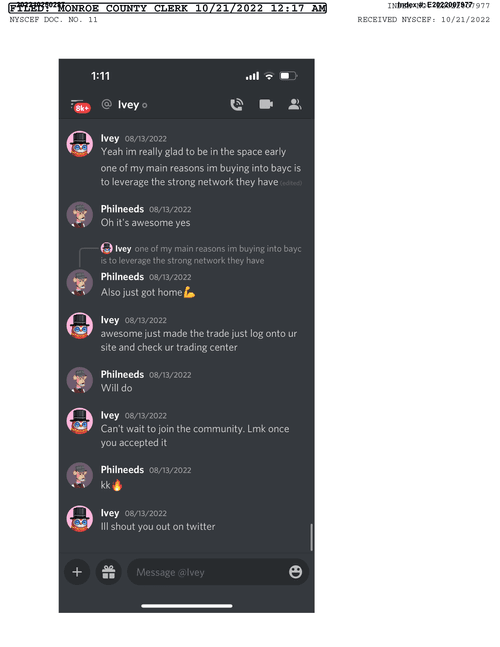The image size is (500, 647).
Task: Open the gift icon
Action: pos(108,572)
